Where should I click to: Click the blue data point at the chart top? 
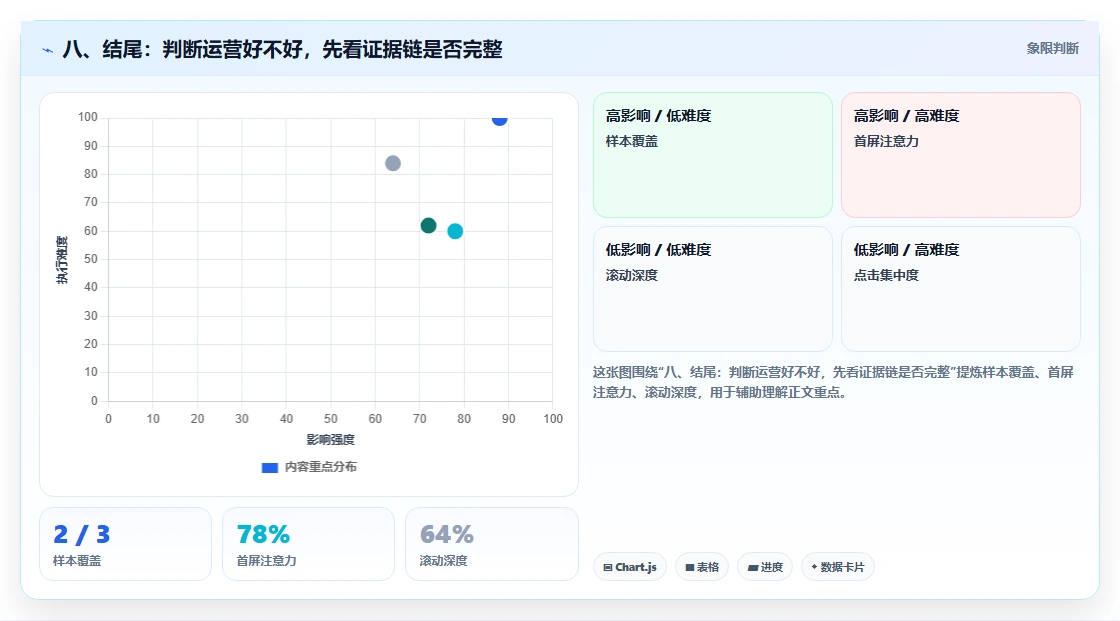coord(499,119)
